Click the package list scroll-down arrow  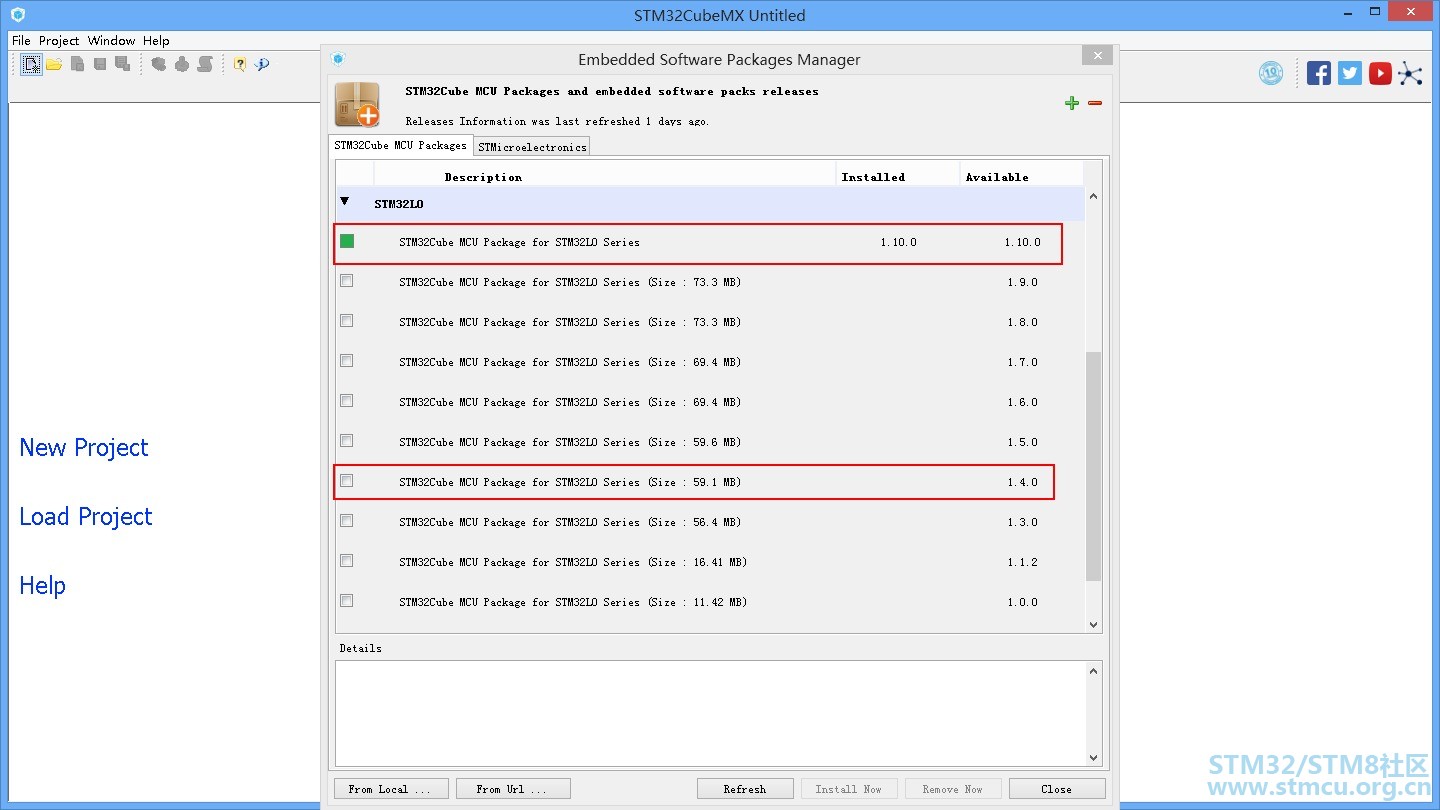tap(1093, 624)
